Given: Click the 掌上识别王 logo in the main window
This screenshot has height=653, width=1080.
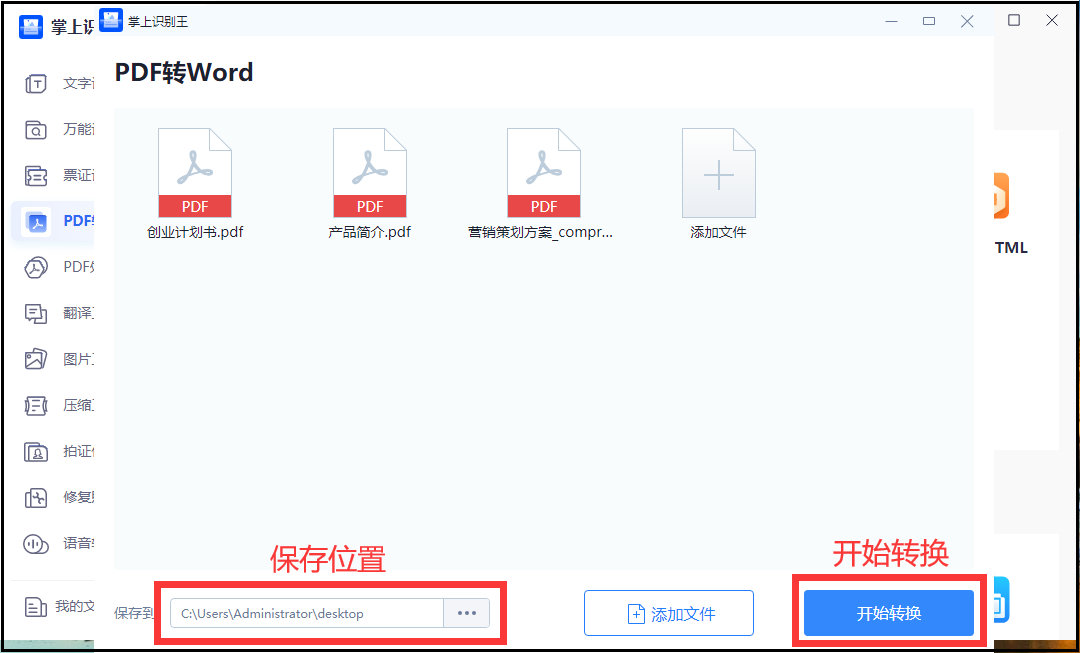Looking at the screenshot, I should click(x=31, y=27).
